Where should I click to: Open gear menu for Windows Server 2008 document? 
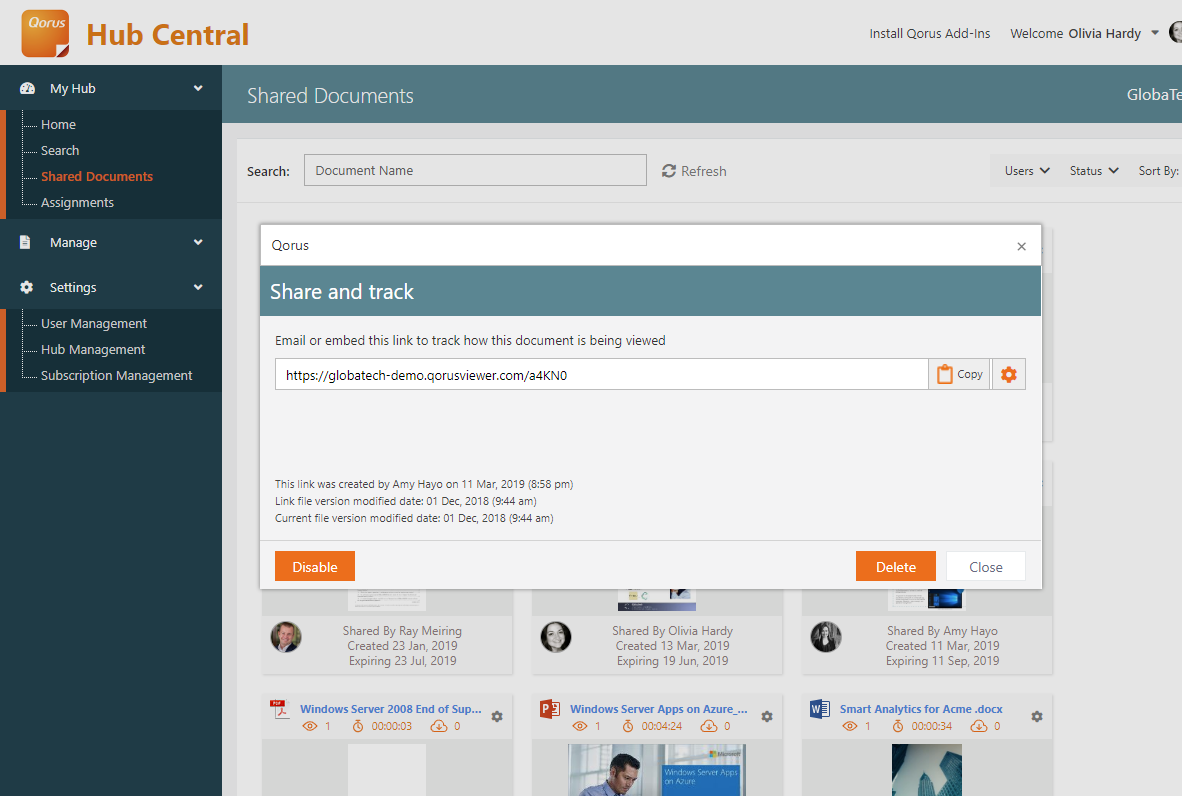[x=497, y=717]
